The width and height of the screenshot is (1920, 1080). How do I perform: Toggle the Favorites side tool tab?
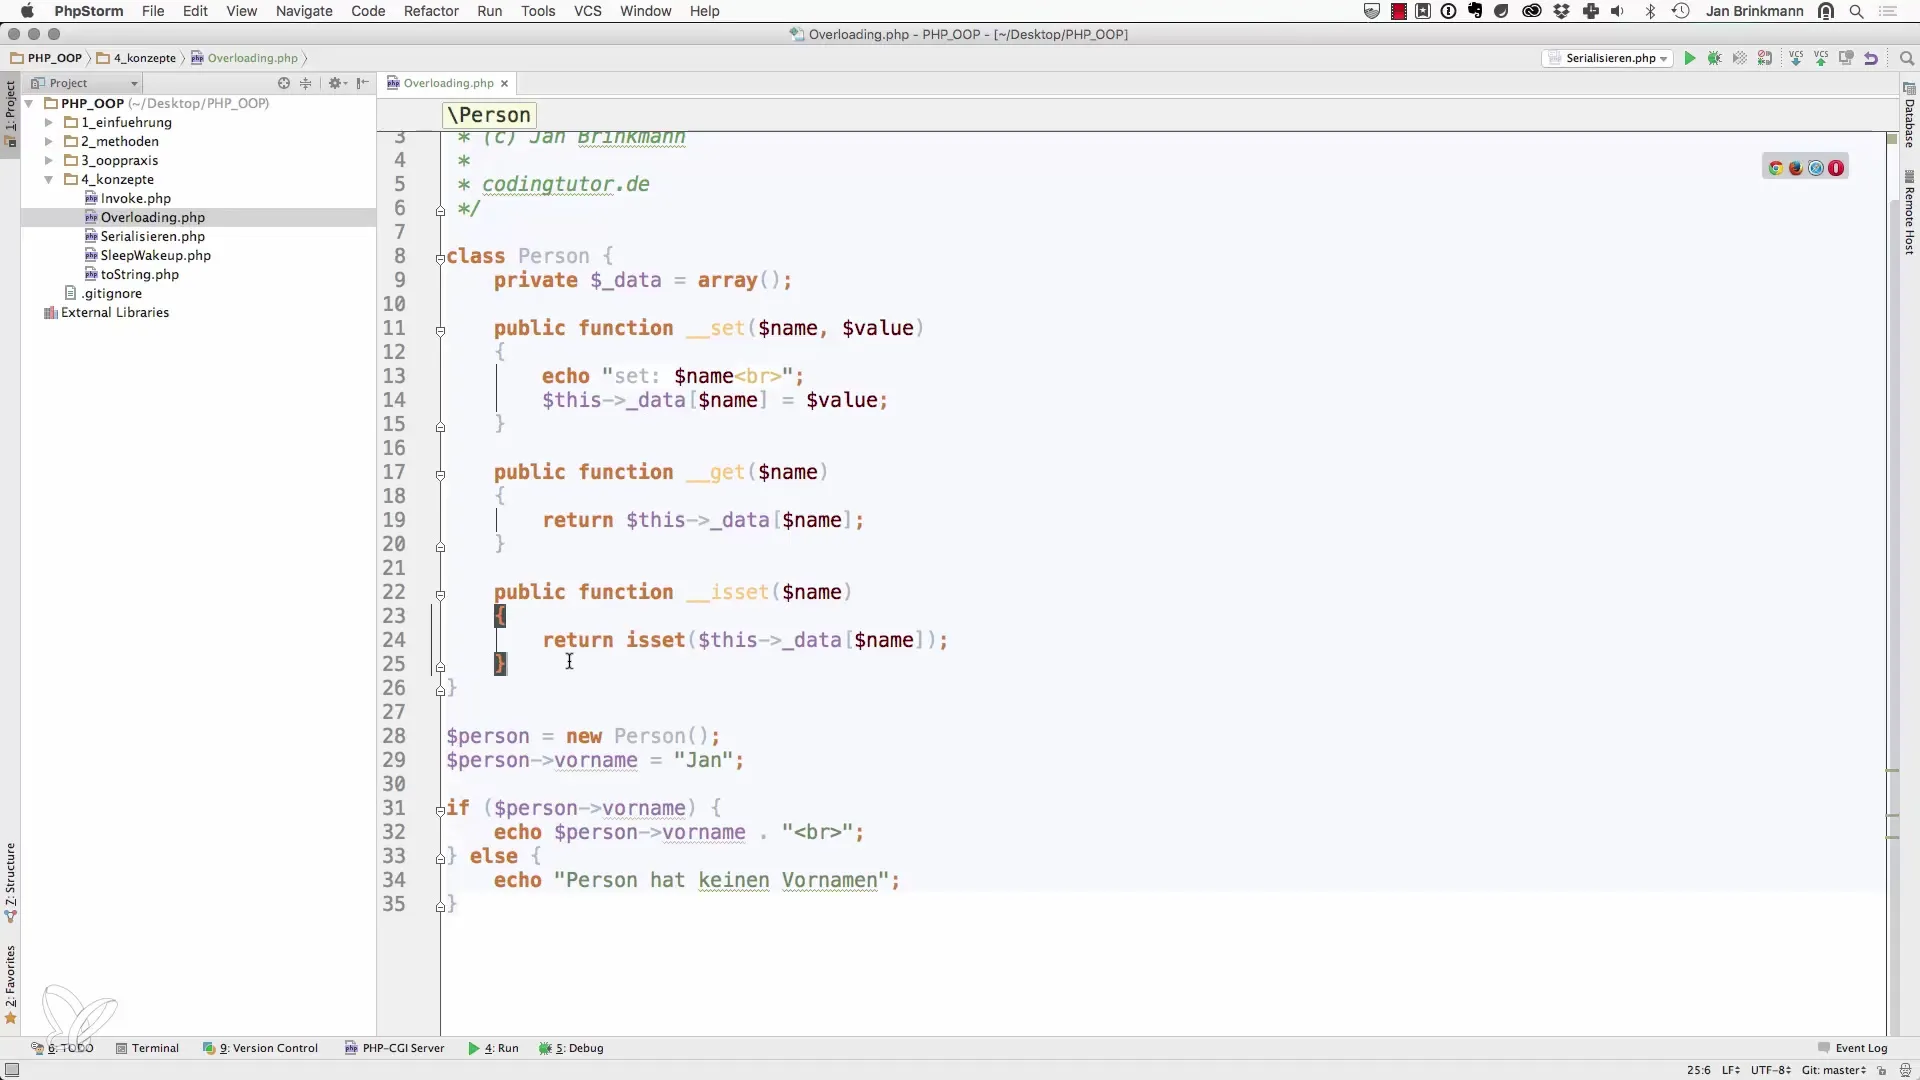10,985
